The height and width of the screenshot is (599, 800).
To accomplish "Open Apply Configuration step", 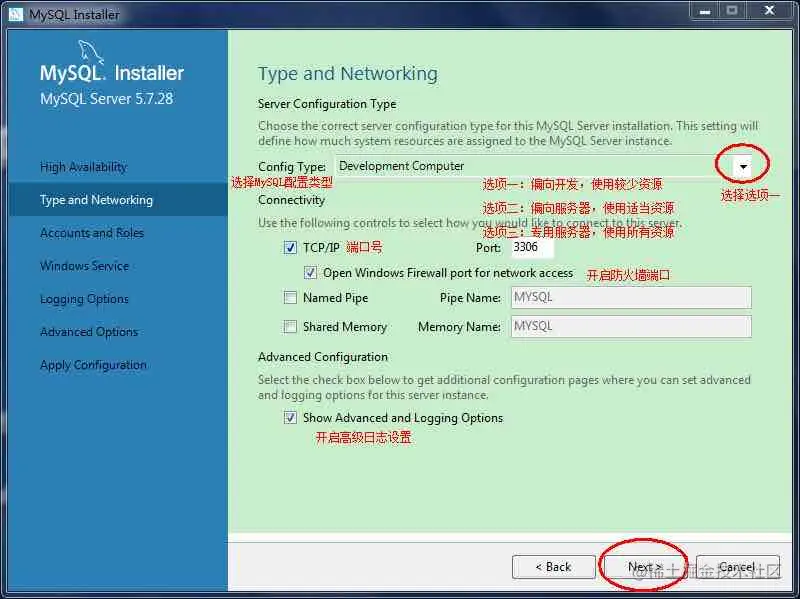I will tap(93, 365).
